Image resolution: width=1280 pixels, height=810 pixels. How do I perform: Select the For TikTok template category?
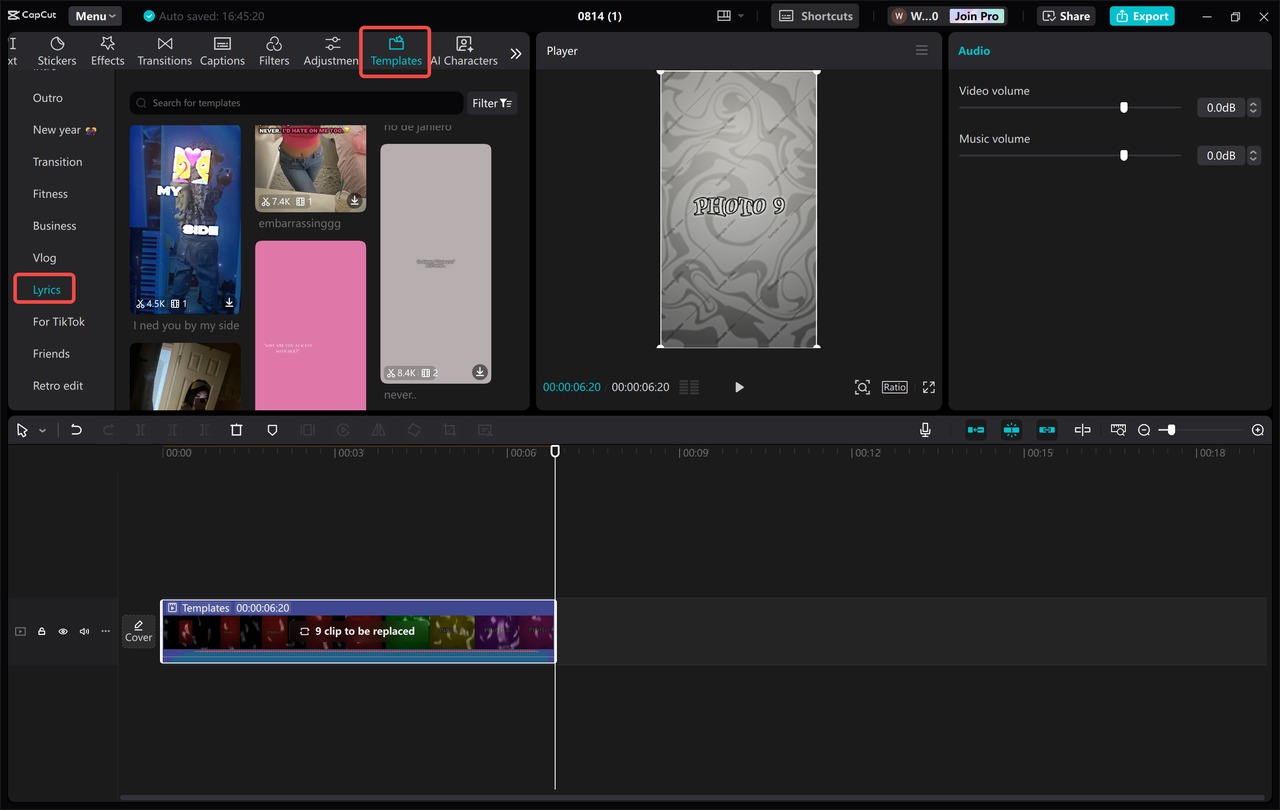59,322
